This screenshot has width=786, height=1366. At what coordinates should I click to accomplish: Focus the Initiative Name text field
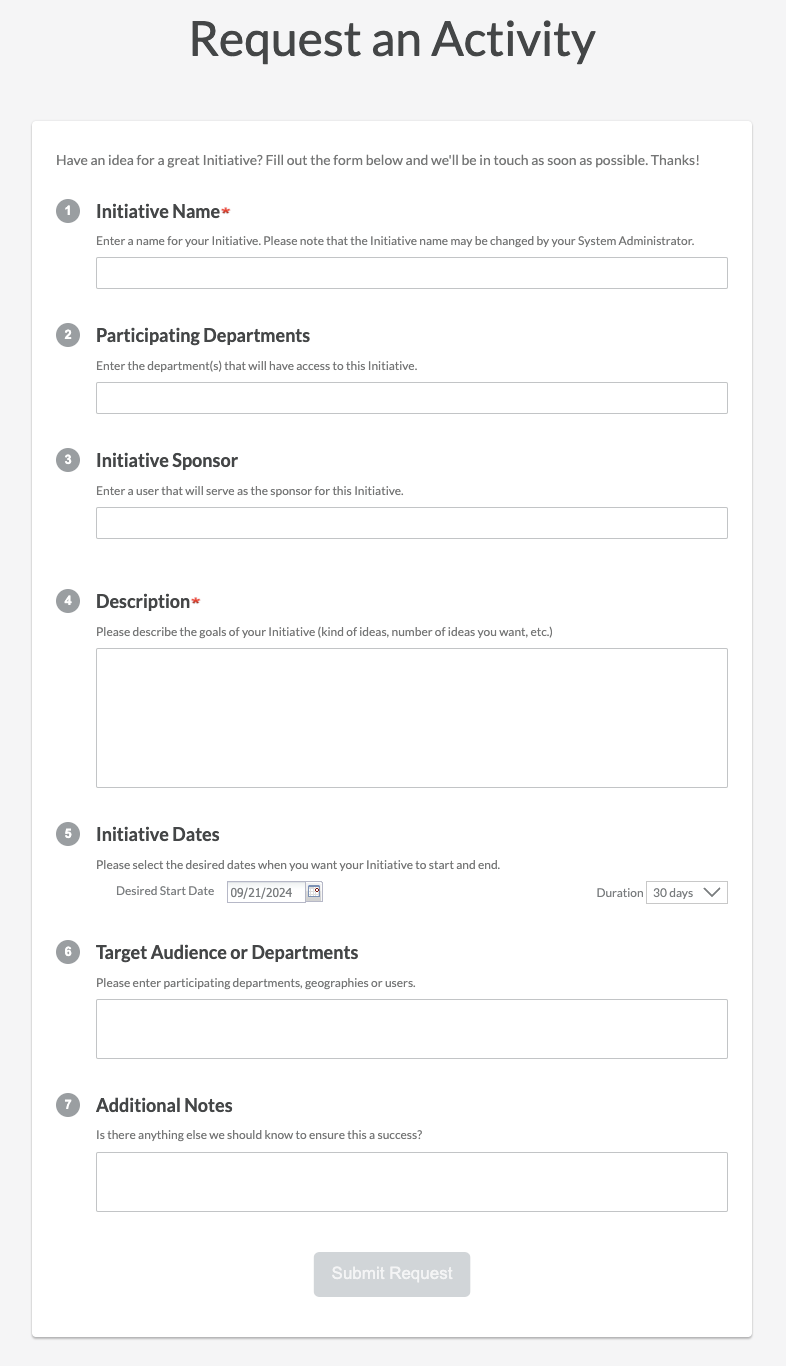pos(412,273)
